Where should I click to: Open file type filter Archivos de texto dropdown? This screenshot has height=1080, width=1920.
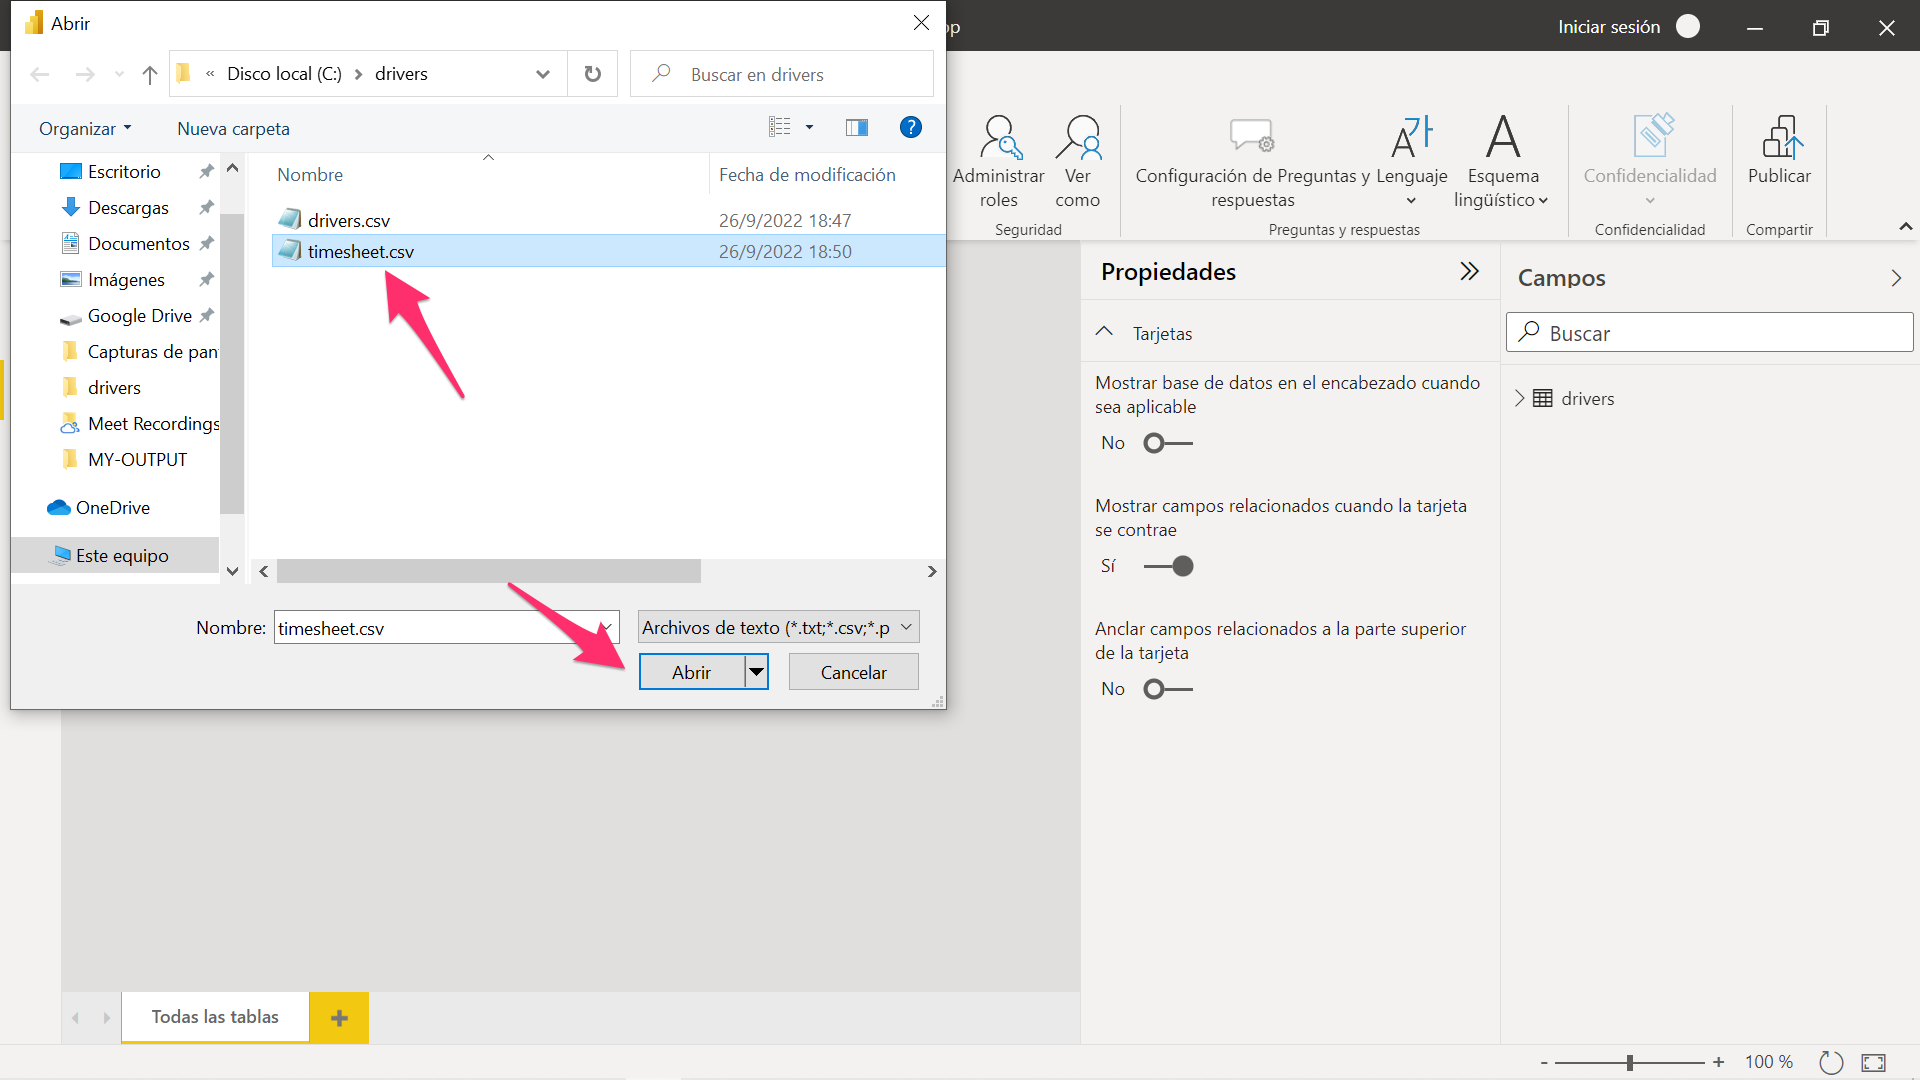click(779, 627)
